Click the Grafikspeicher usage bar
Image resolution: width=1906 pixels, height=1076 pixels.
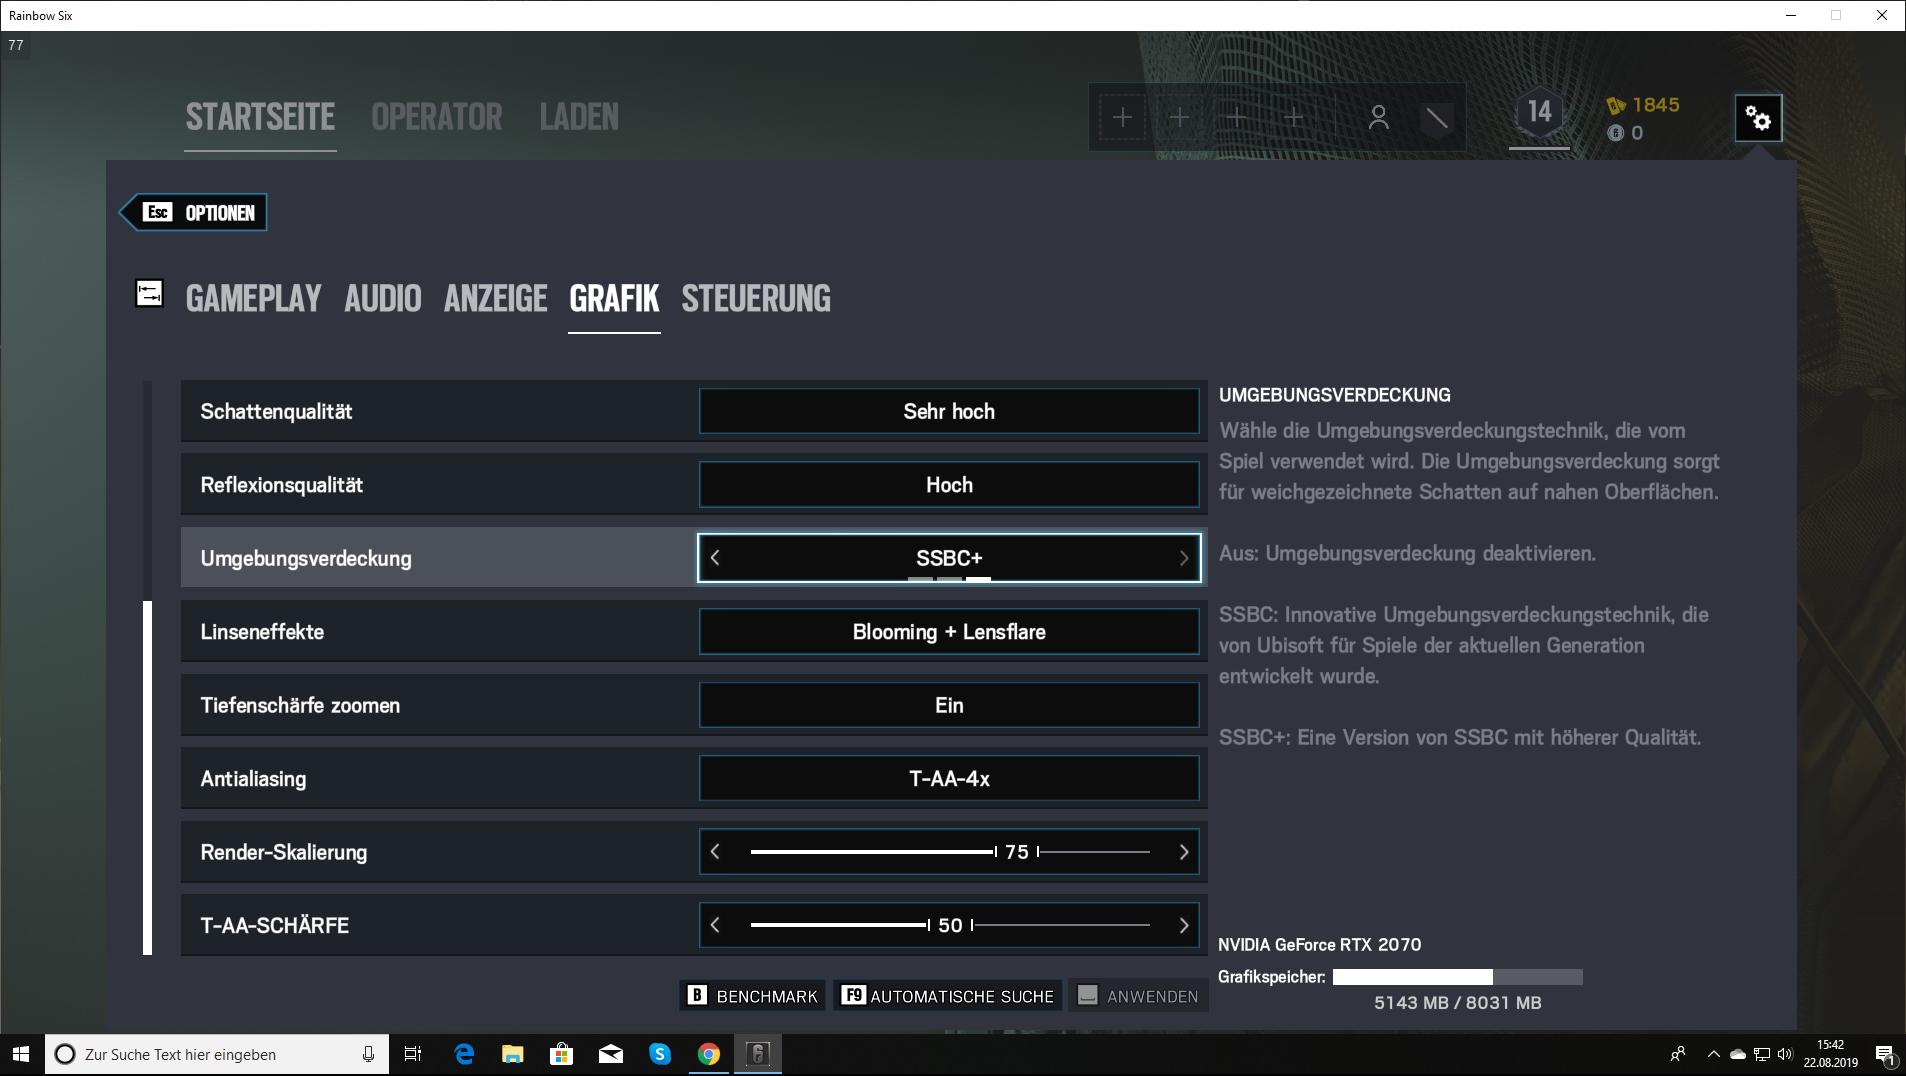coord(1457,977)
